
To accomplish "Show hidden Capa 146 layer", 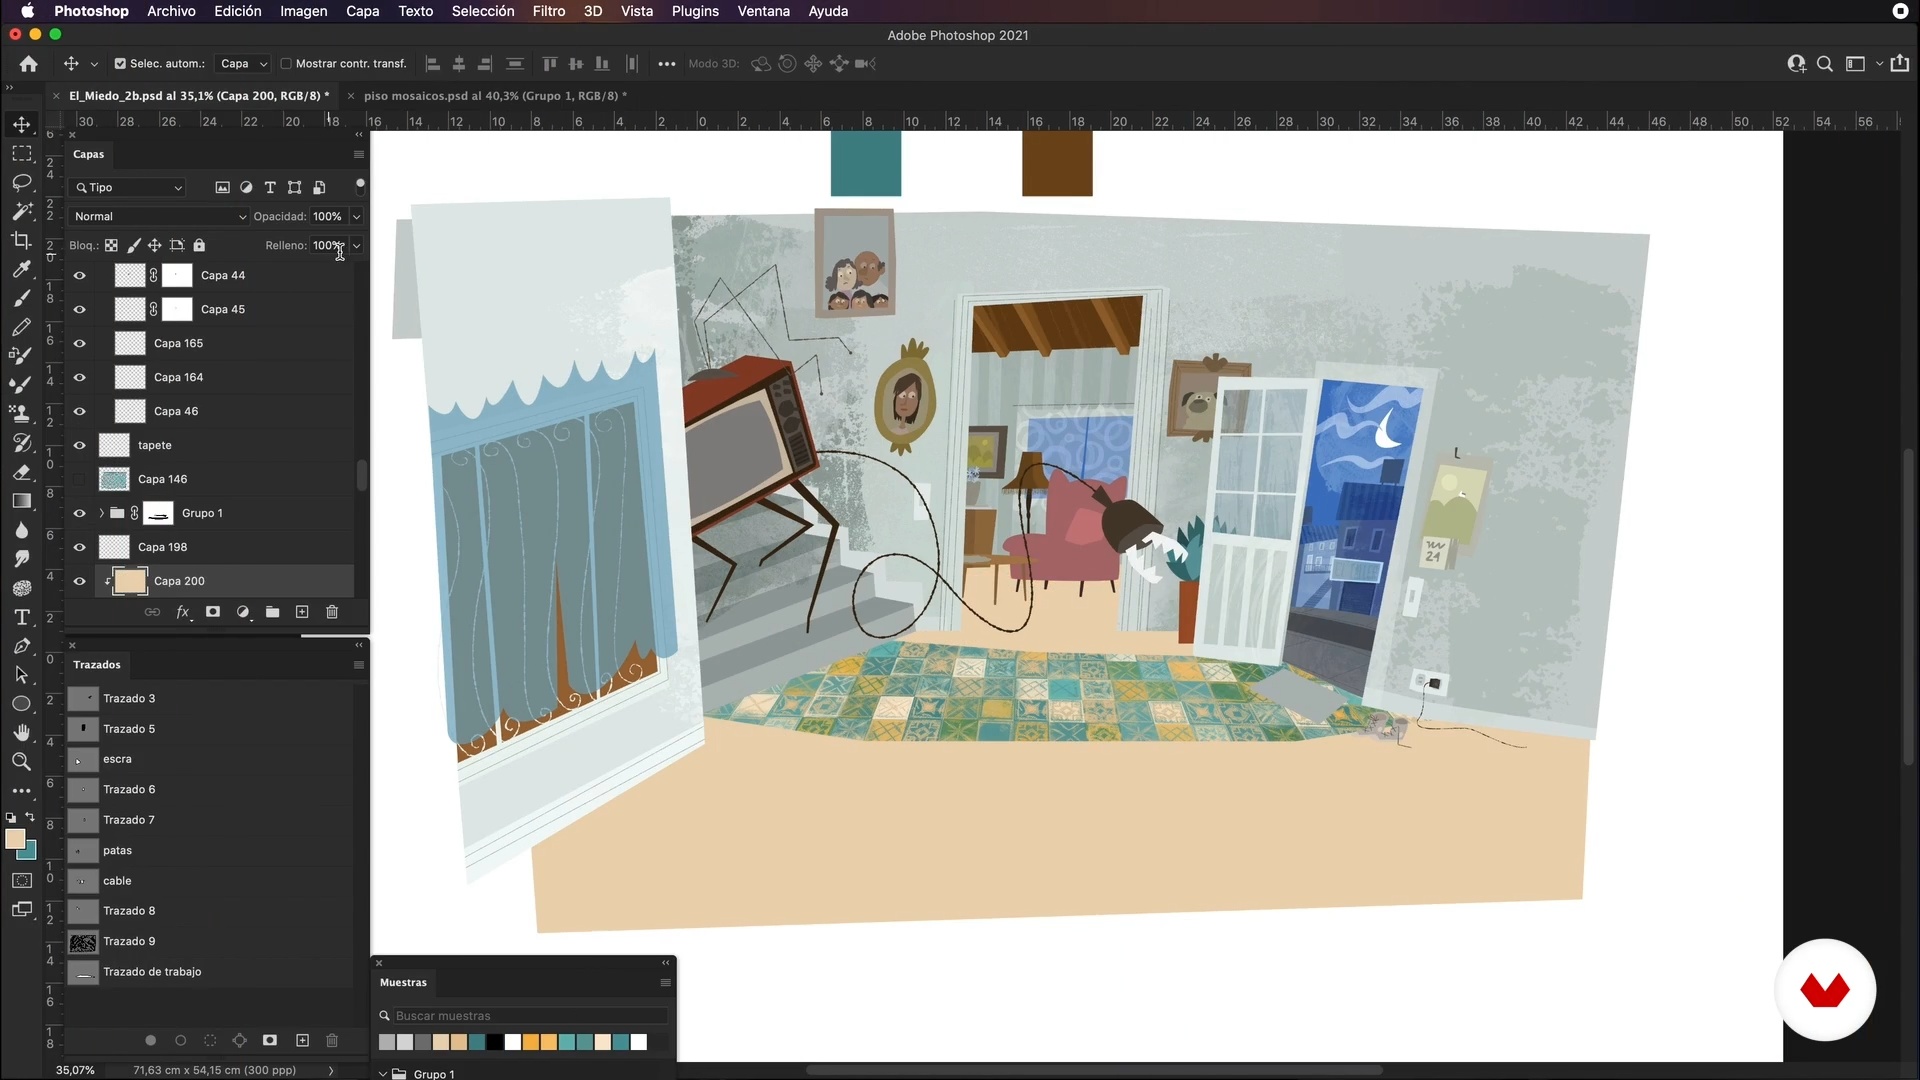I will (x=79, y=480).
